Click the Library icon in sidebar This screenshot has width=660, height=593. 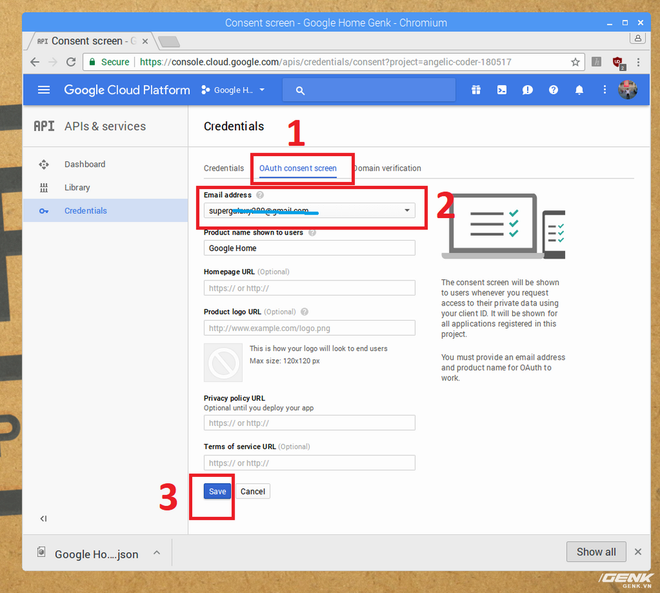44,187
